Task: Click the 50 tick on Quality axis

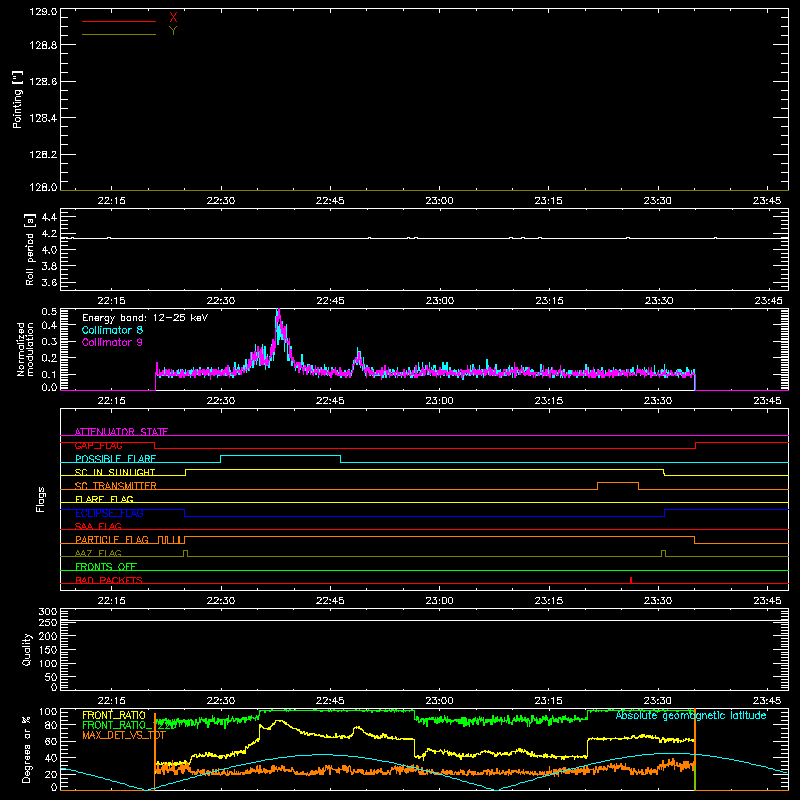Action: [52, 677]
